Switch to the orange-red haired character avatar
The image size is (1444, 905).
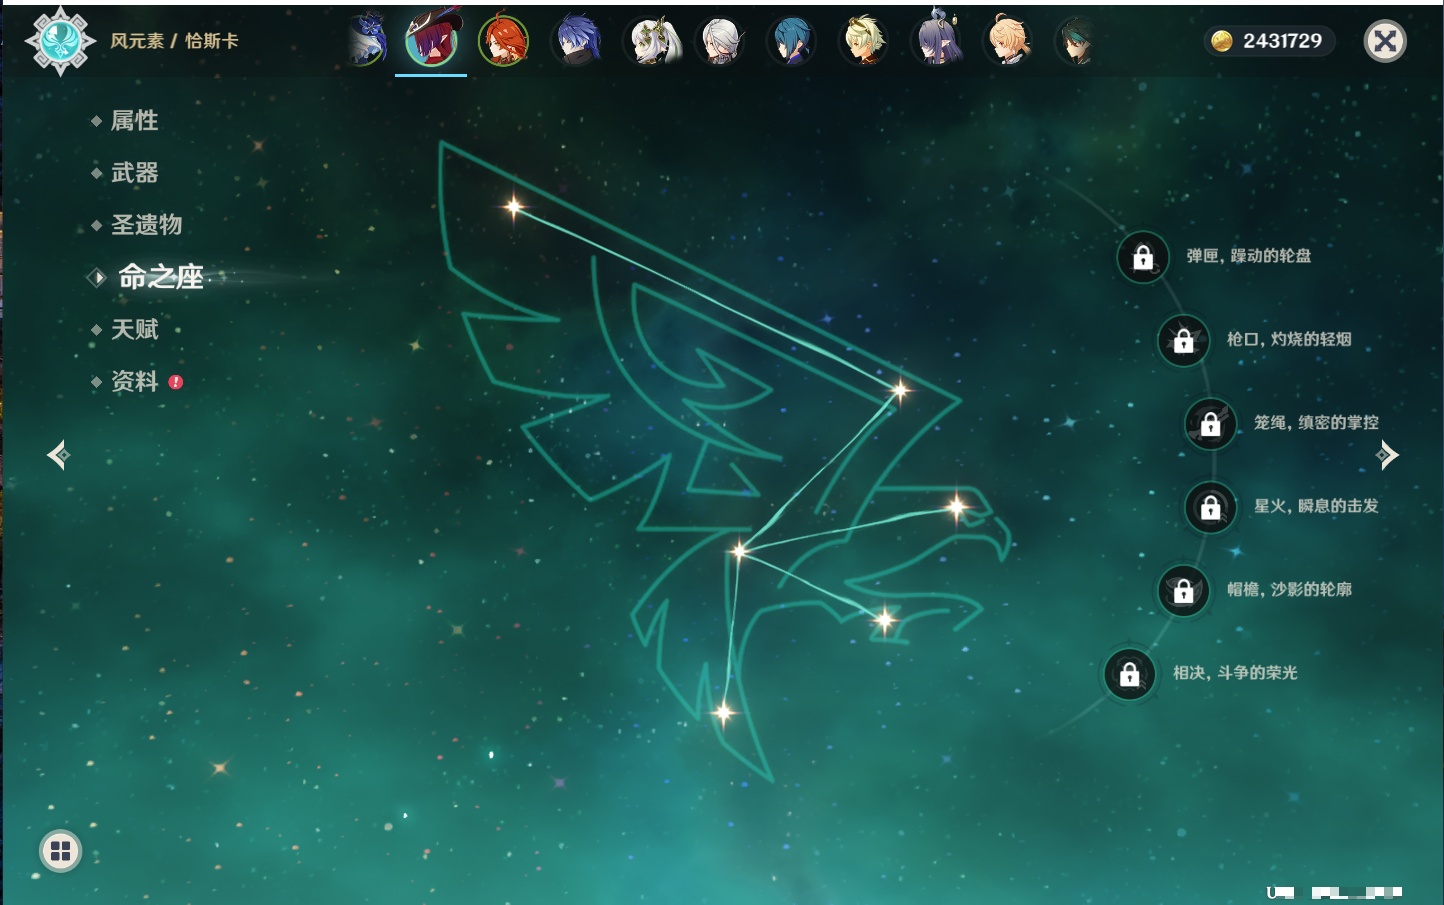pyautogui.click(x=503, y=41)
